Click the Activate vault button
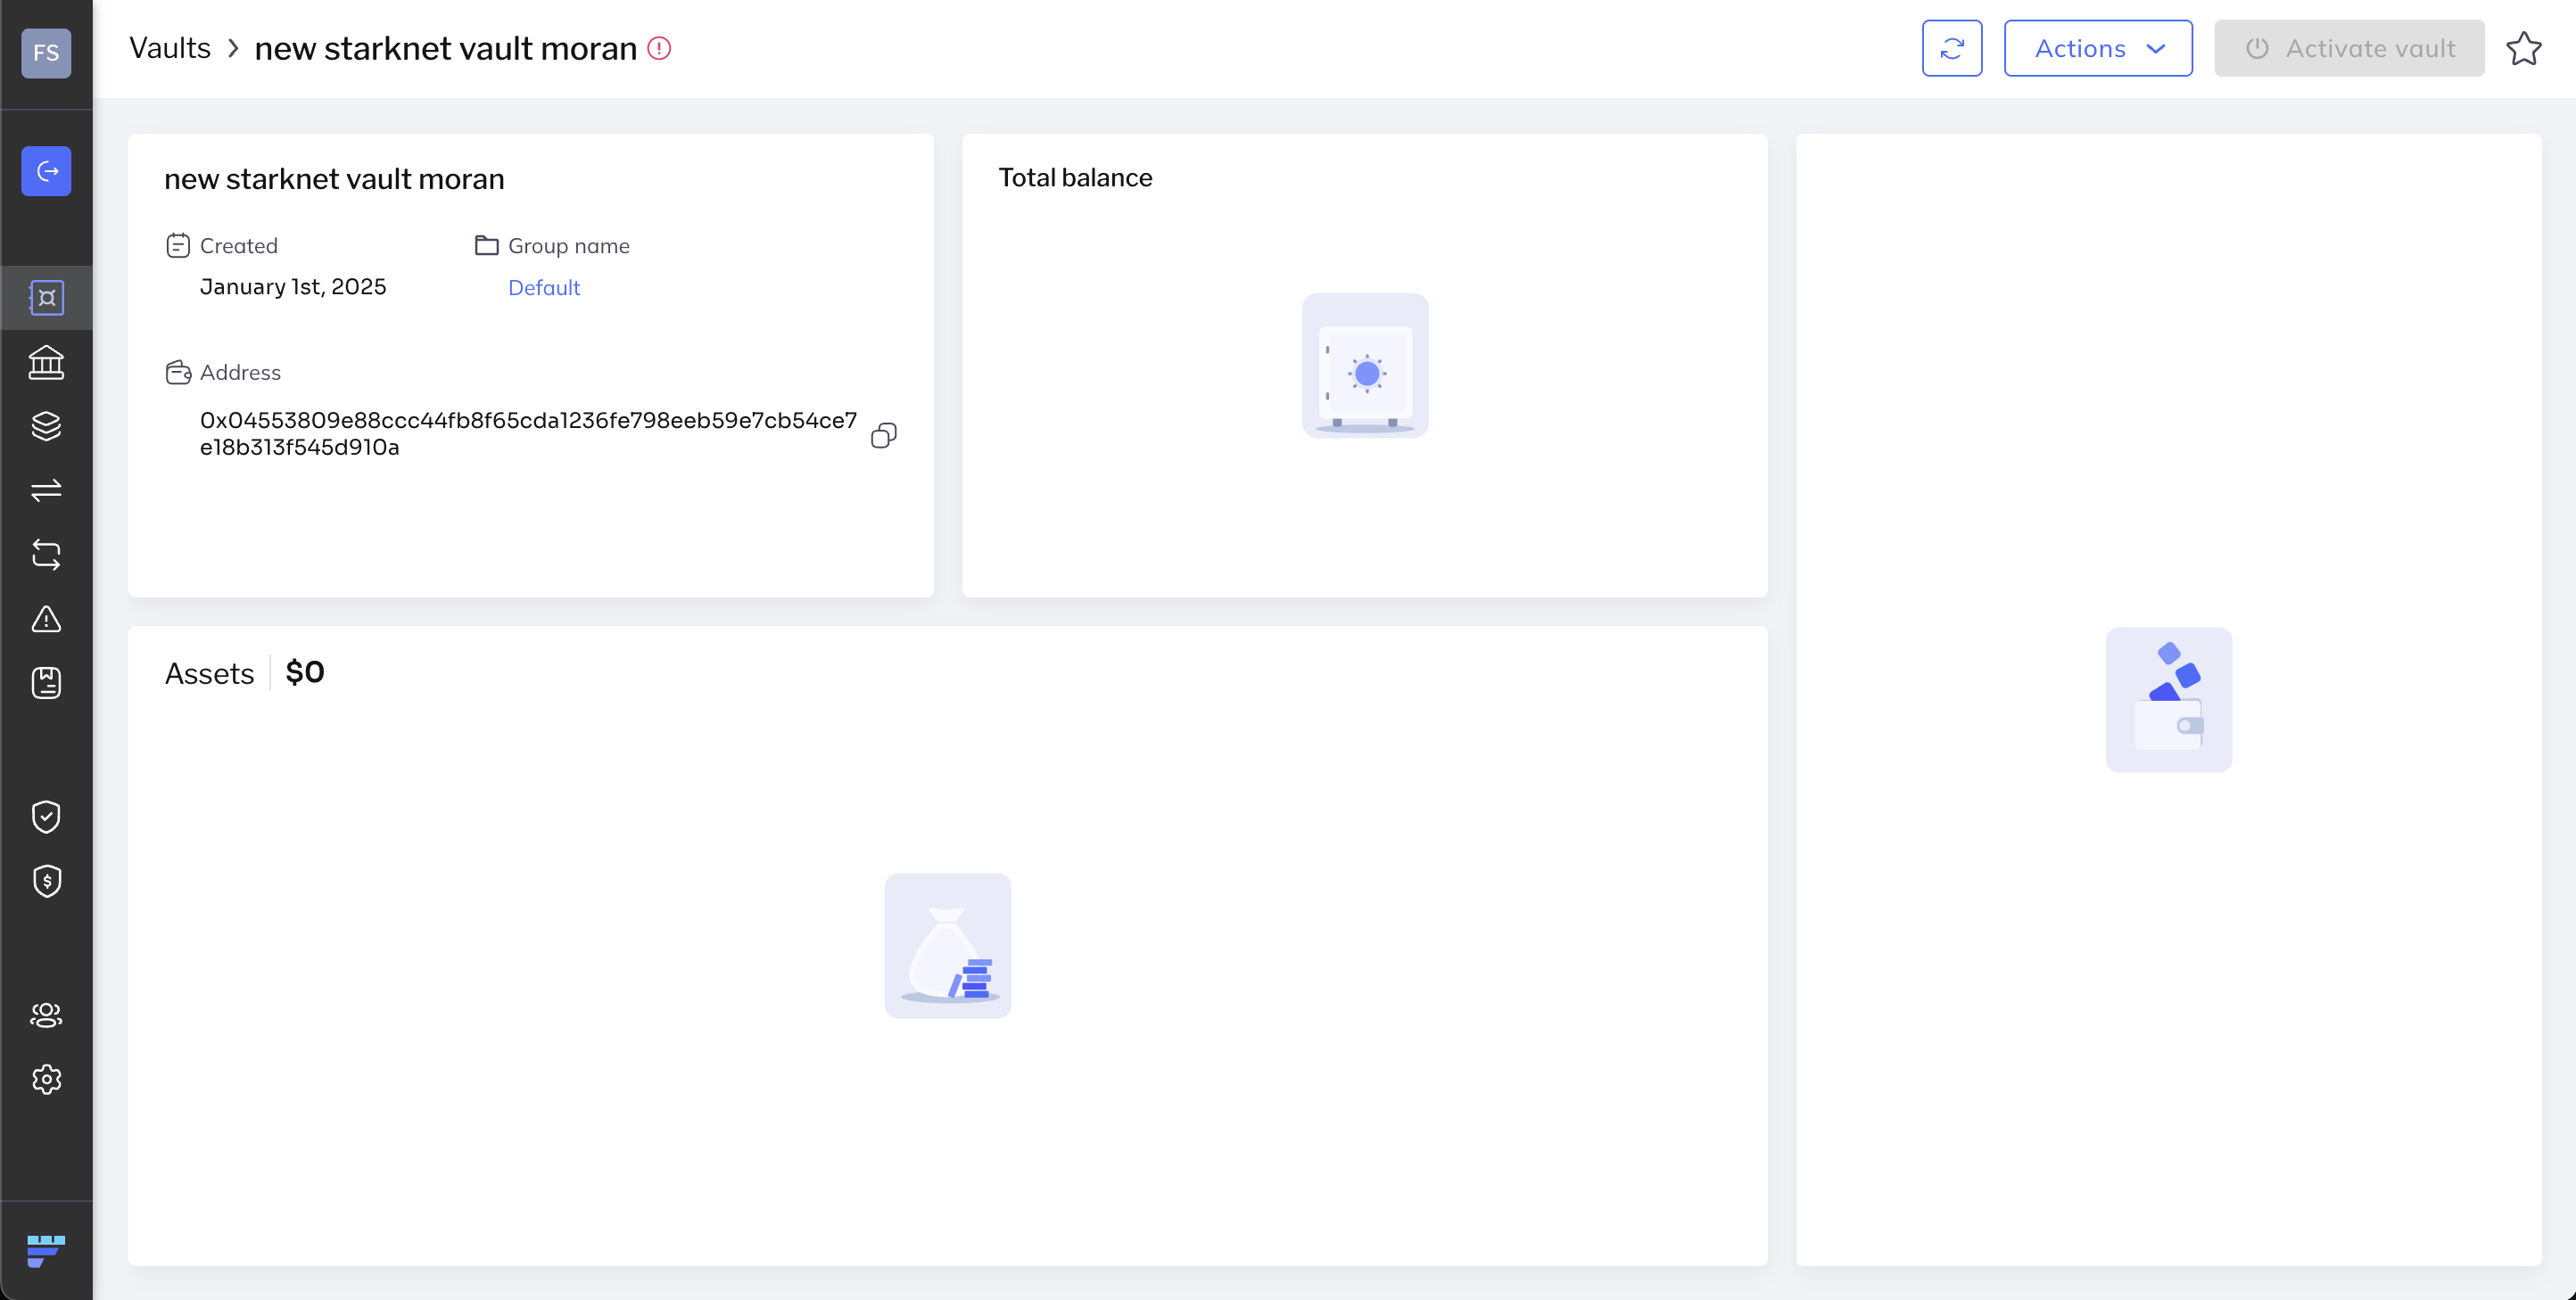 tap(2348, 48)
